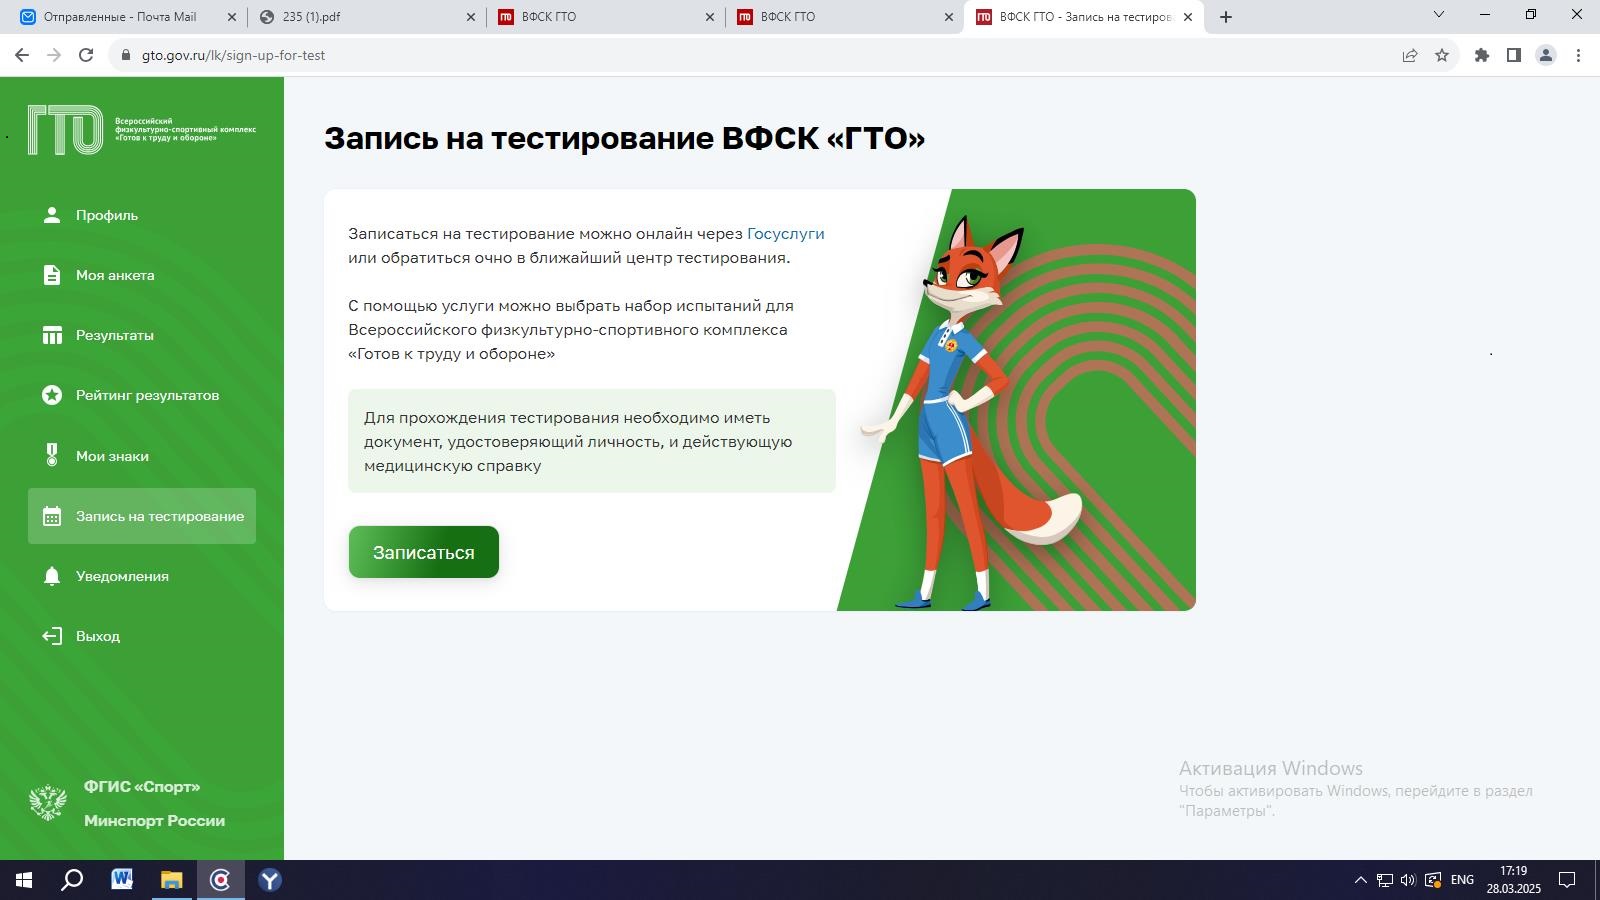Go forward with the browser forward arrow

[x=54, y=55]
